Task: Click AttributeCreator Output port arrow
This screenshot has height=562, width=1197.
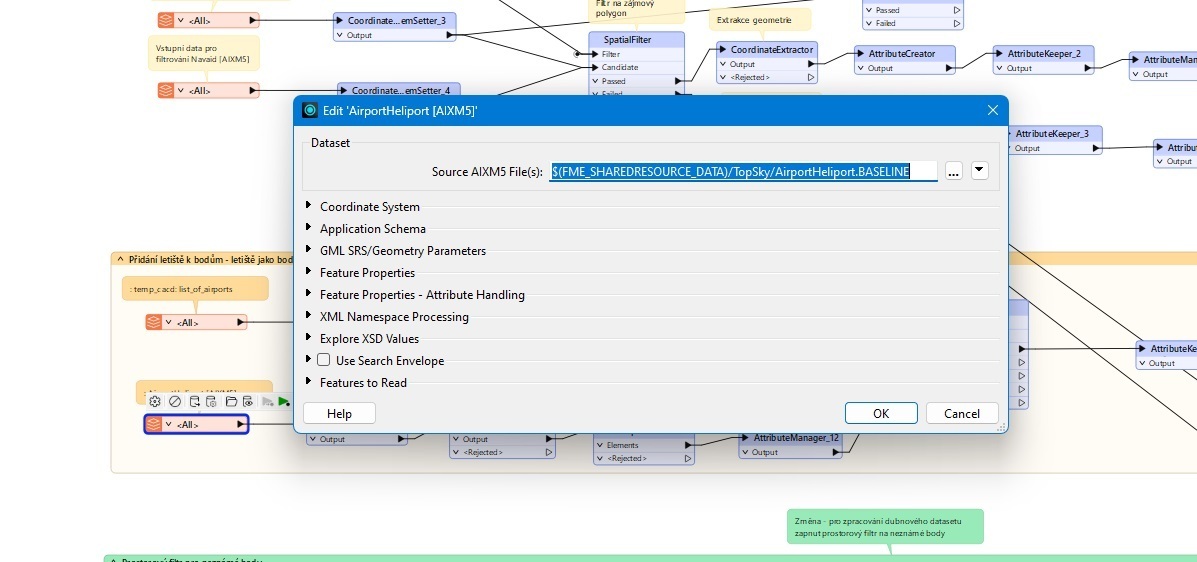Action: tap(950, 68)
